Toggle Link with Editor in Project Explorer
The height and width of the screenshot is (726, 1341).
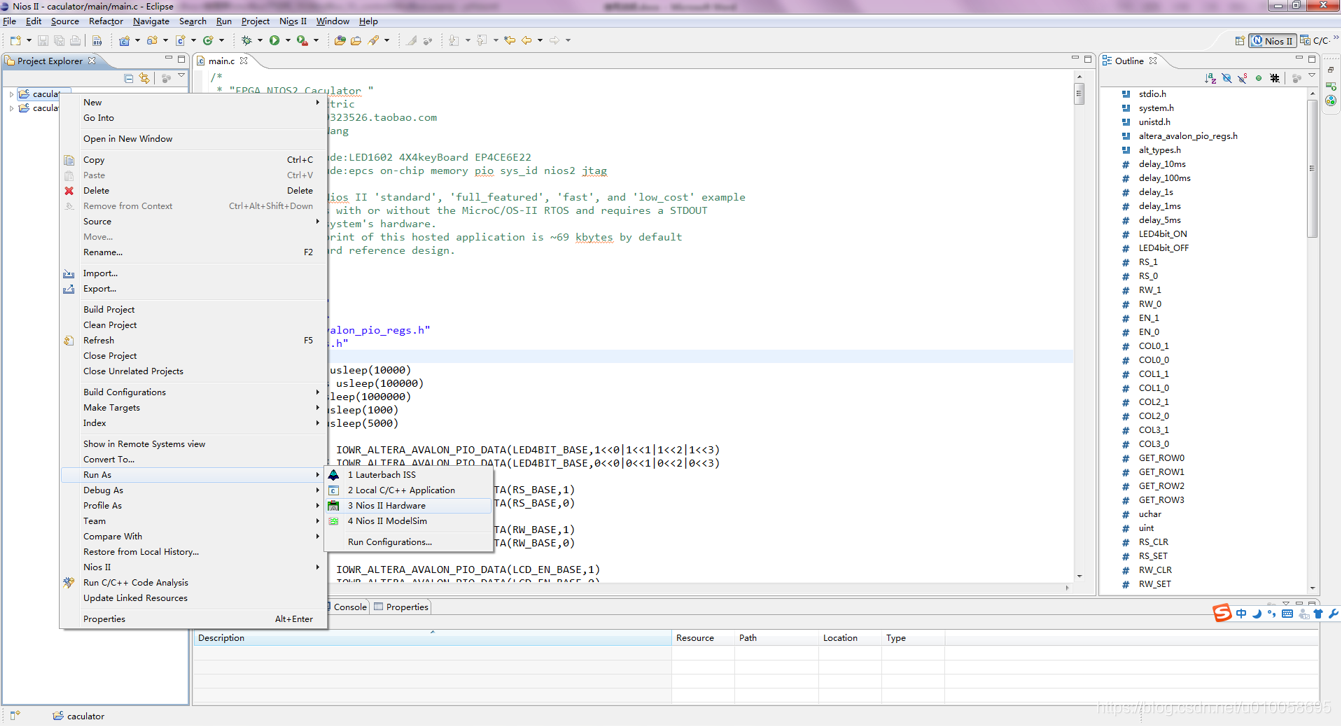click(145, 77)
